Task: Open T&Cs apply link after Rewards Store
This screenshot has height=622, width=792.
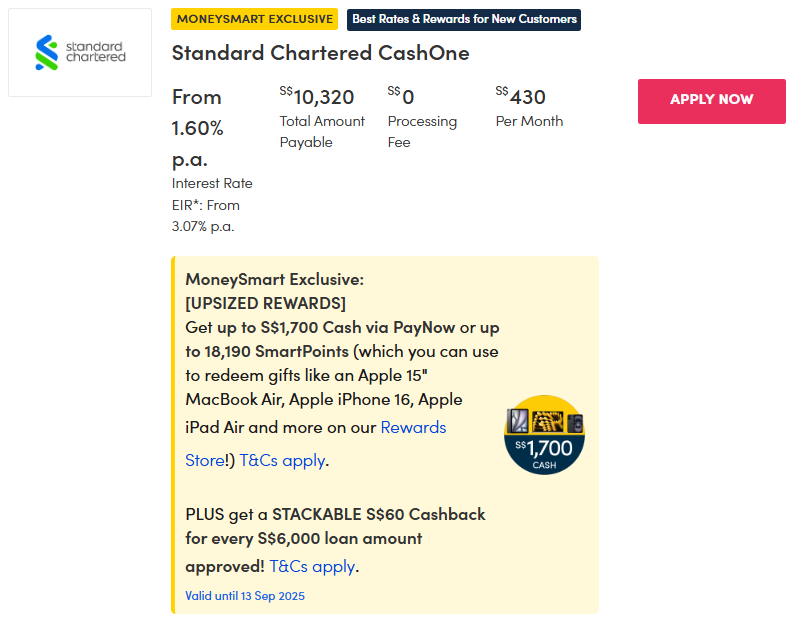Action: [x=282, y=461]
